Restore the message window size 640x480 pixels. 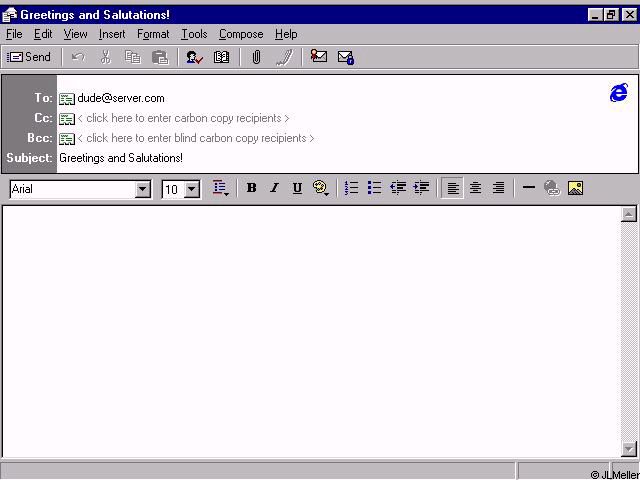pyautogui.click(x=611, y=15)
